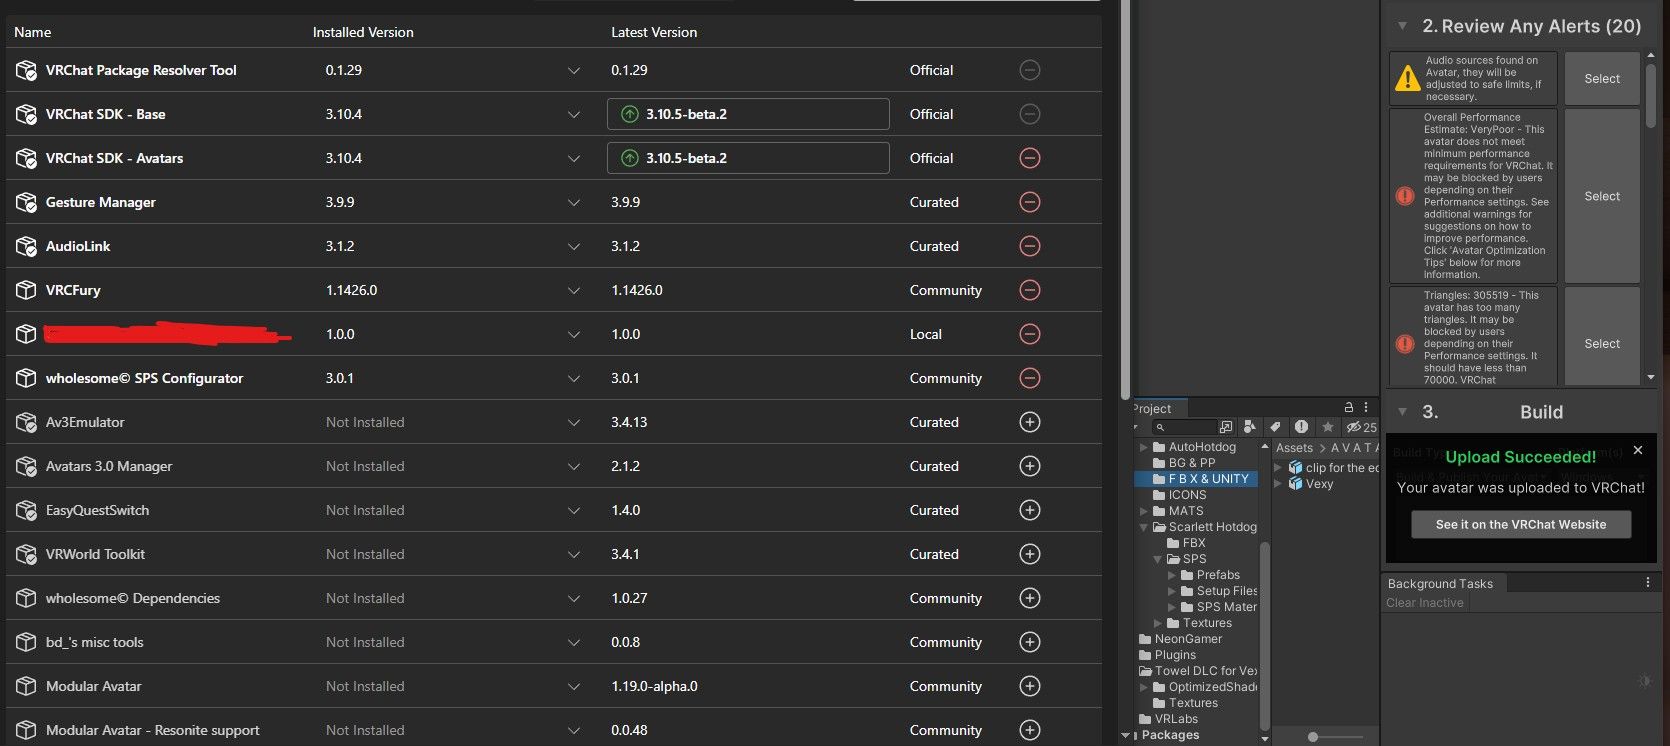Add Modular Avatar - Resonite support package

coord(1030,730)
